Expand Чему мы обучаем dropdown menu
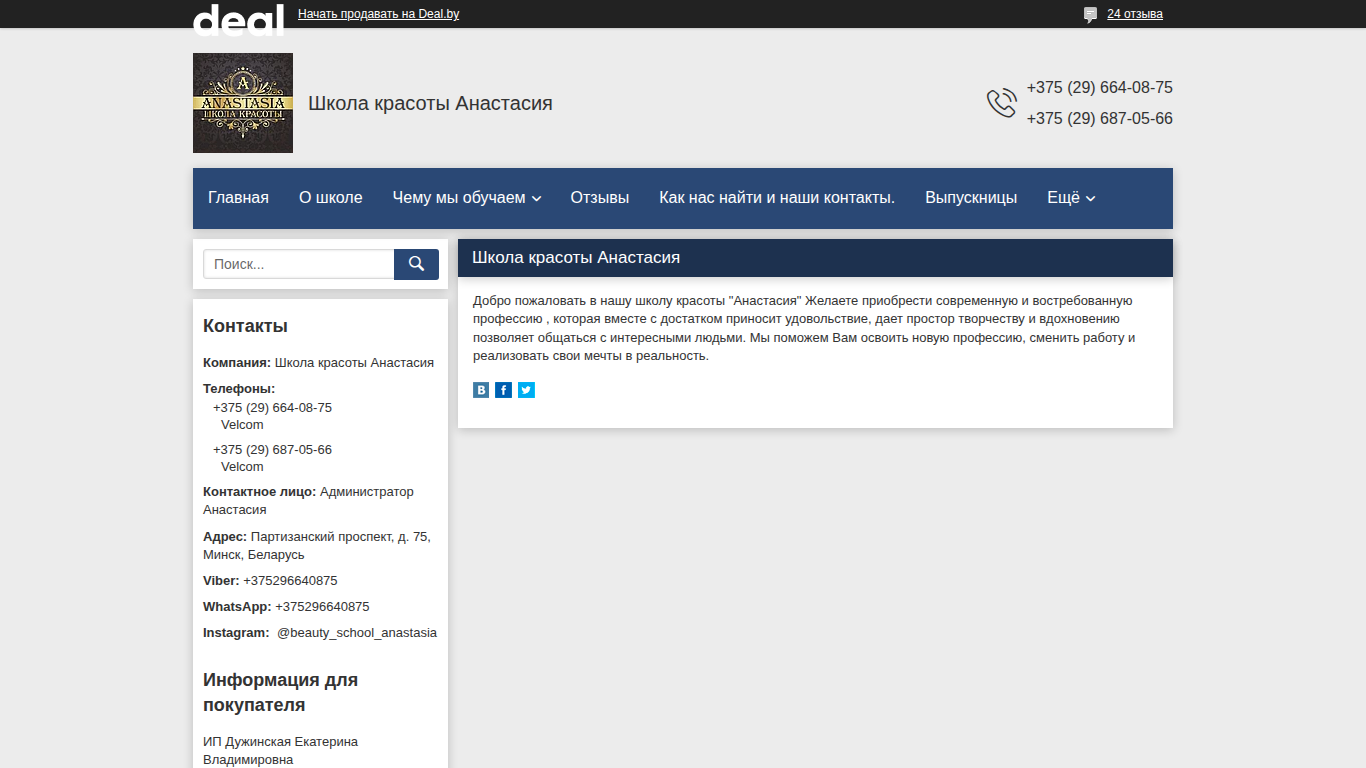Image resolution: width=1366 pixels, height=768 pixels. (467, 198)
